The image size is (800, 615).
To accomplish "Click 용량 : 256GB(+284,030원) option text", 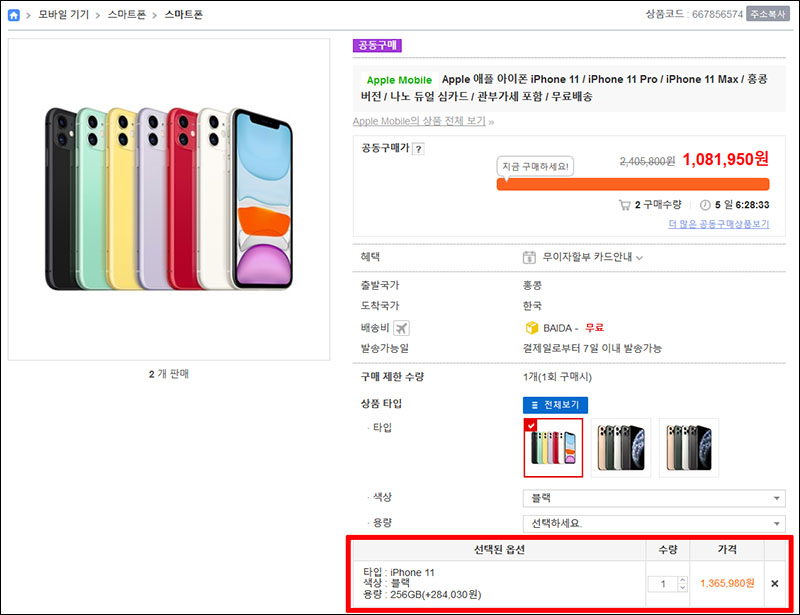I will click(x=422, y=595).
